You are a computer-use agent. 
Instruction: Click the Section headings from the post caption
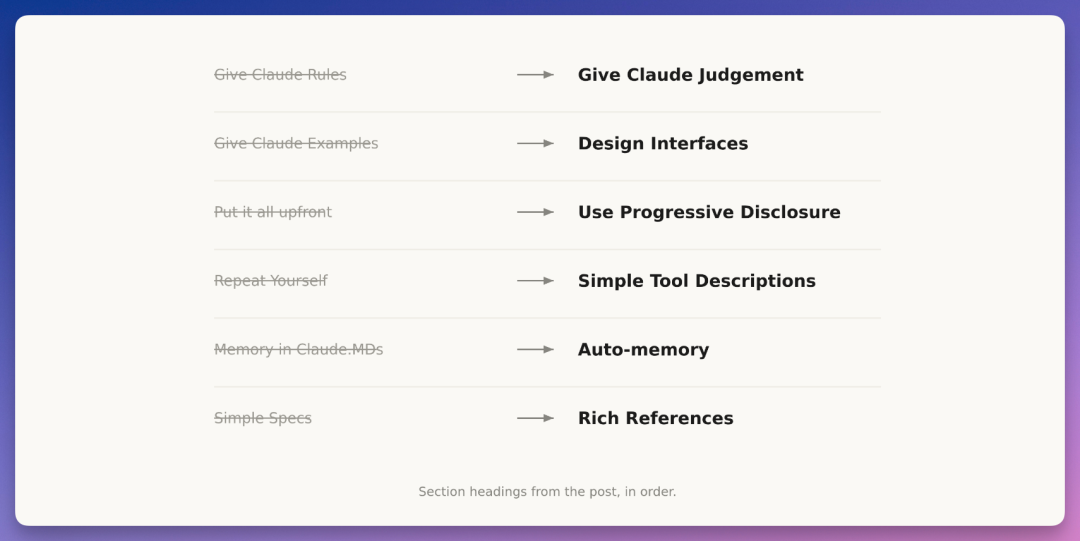click(547, 491)
